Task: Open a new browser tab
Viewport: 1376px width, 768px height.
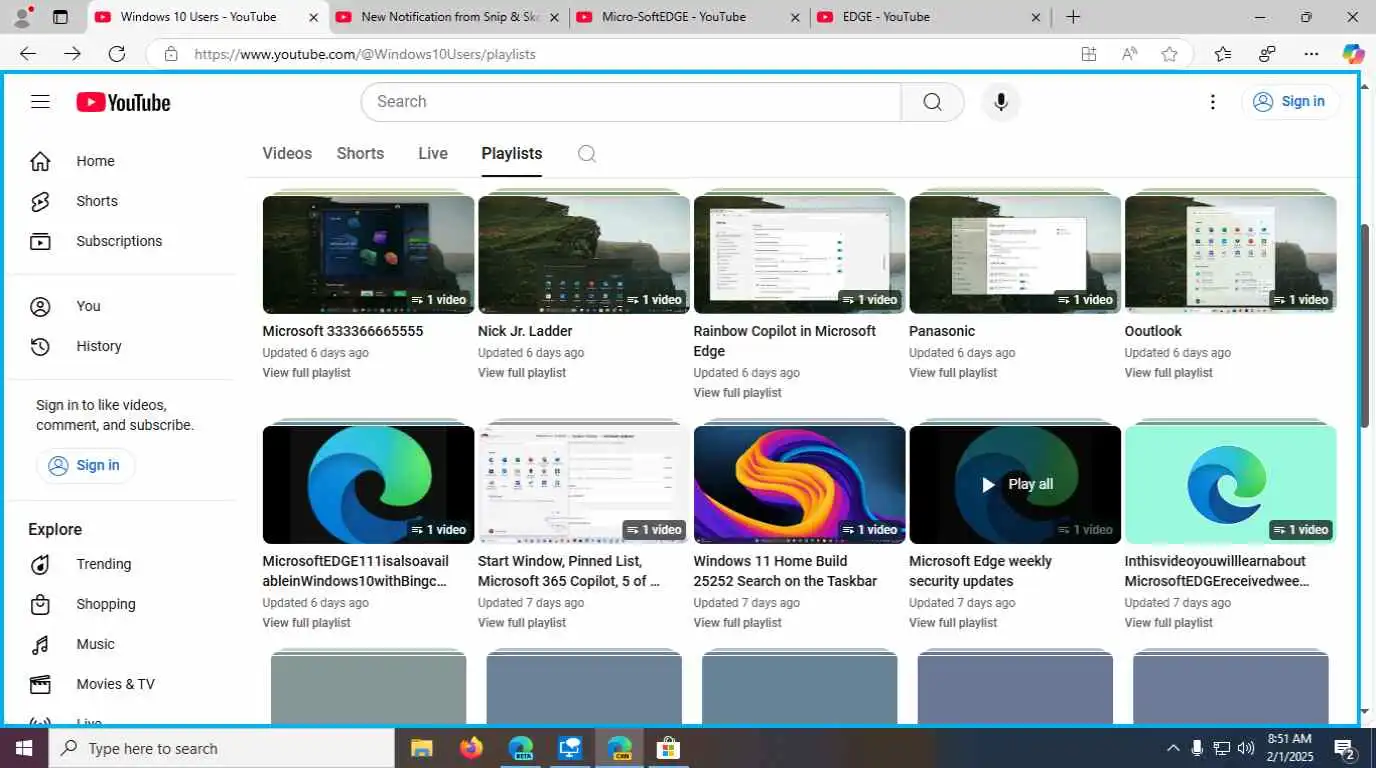Action: pos(1073,17)
